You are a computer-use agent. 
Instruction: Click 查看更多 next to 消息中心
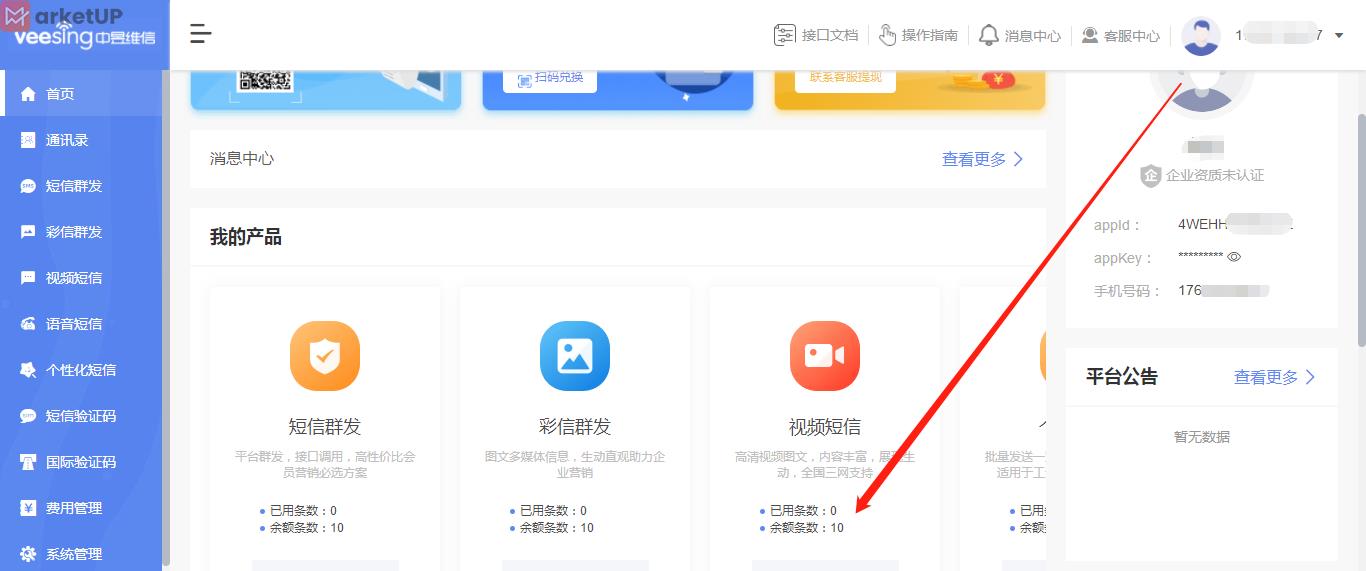[983, 159]
